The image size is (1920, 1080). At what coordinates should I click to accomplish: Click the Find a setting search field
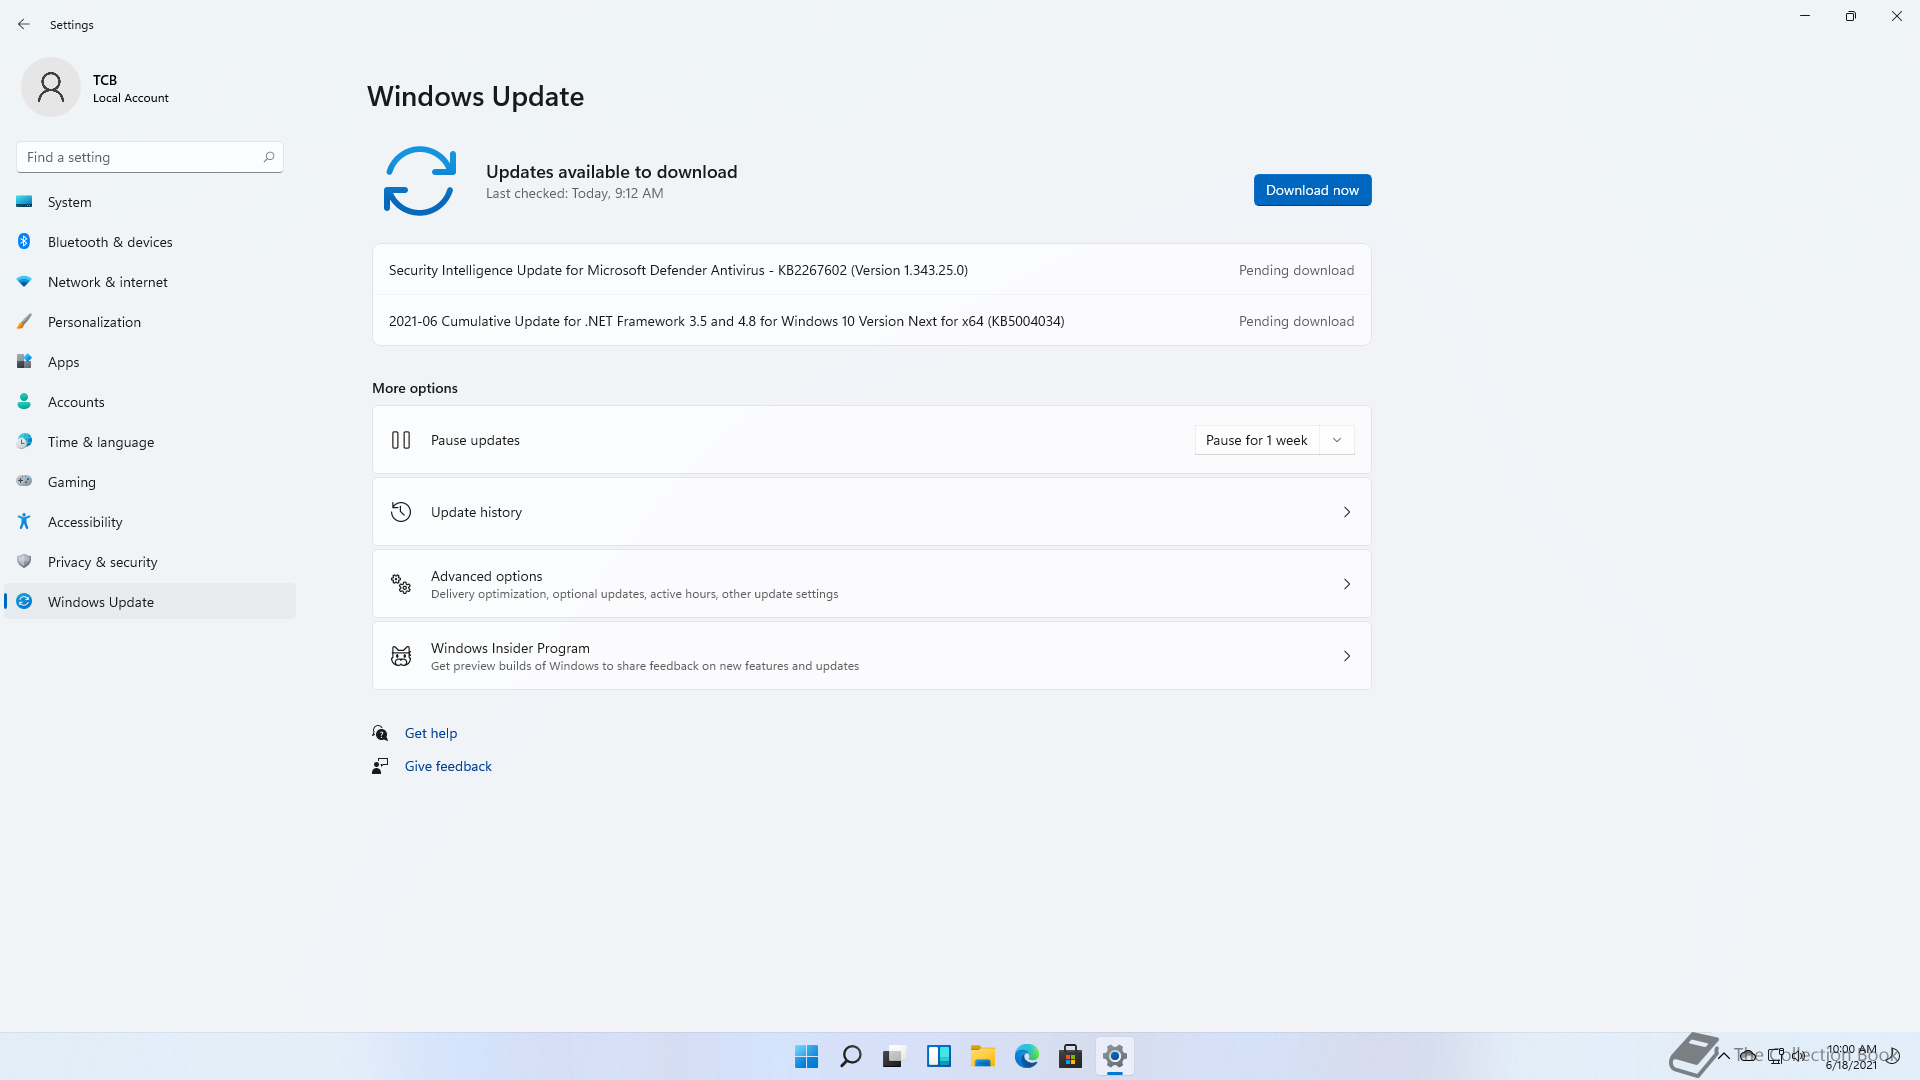coord(150,157)
